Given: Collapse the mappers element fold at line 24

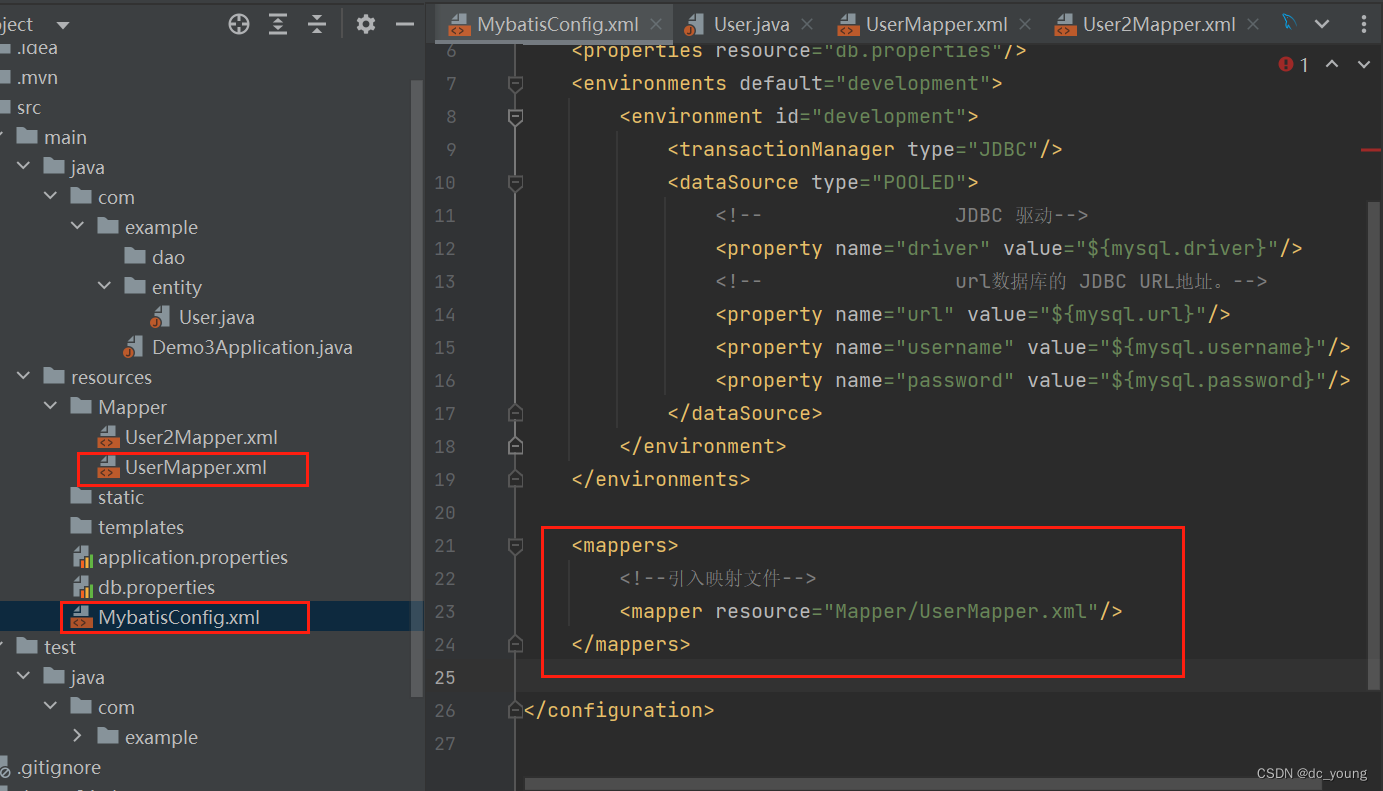Looking at the screenshot, I should [x=515, y=644].
